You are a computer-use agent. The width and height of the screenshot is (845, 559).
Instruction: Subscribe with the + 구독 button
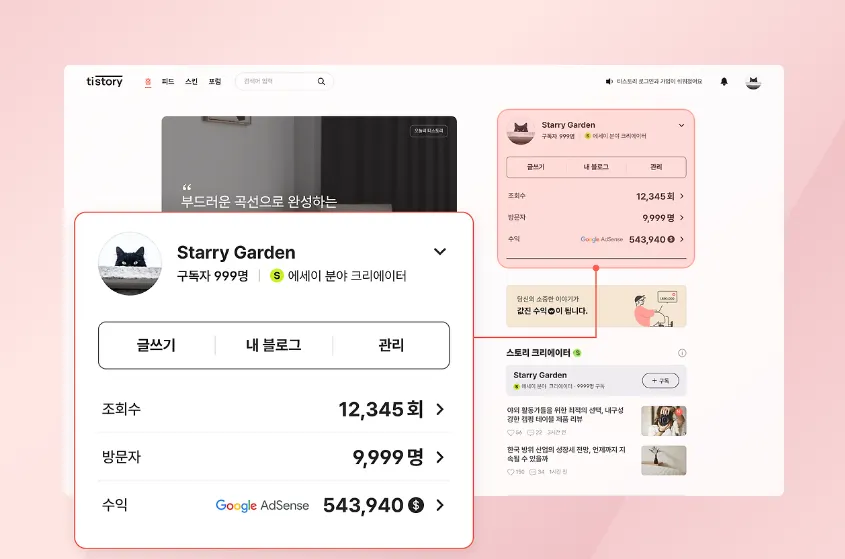tap(660, 381)
